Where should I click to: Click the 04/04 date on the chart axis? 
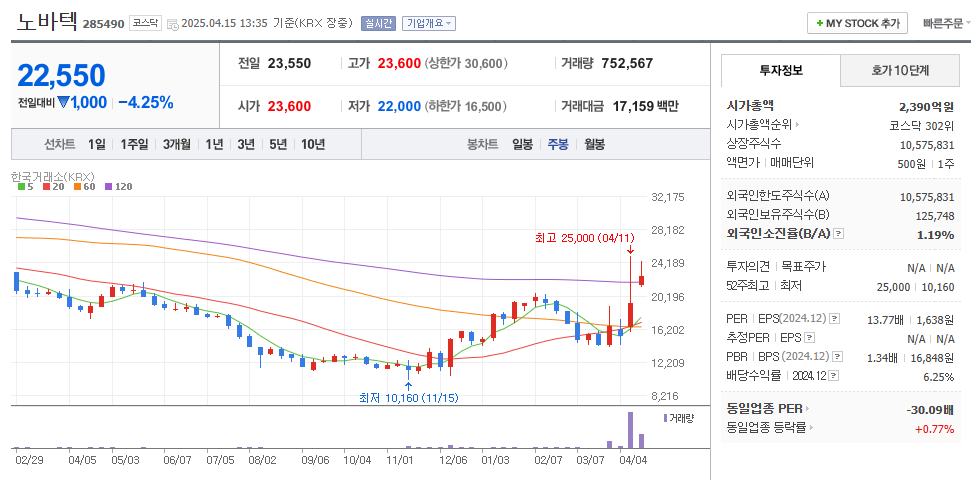click(x=636, y=460)
